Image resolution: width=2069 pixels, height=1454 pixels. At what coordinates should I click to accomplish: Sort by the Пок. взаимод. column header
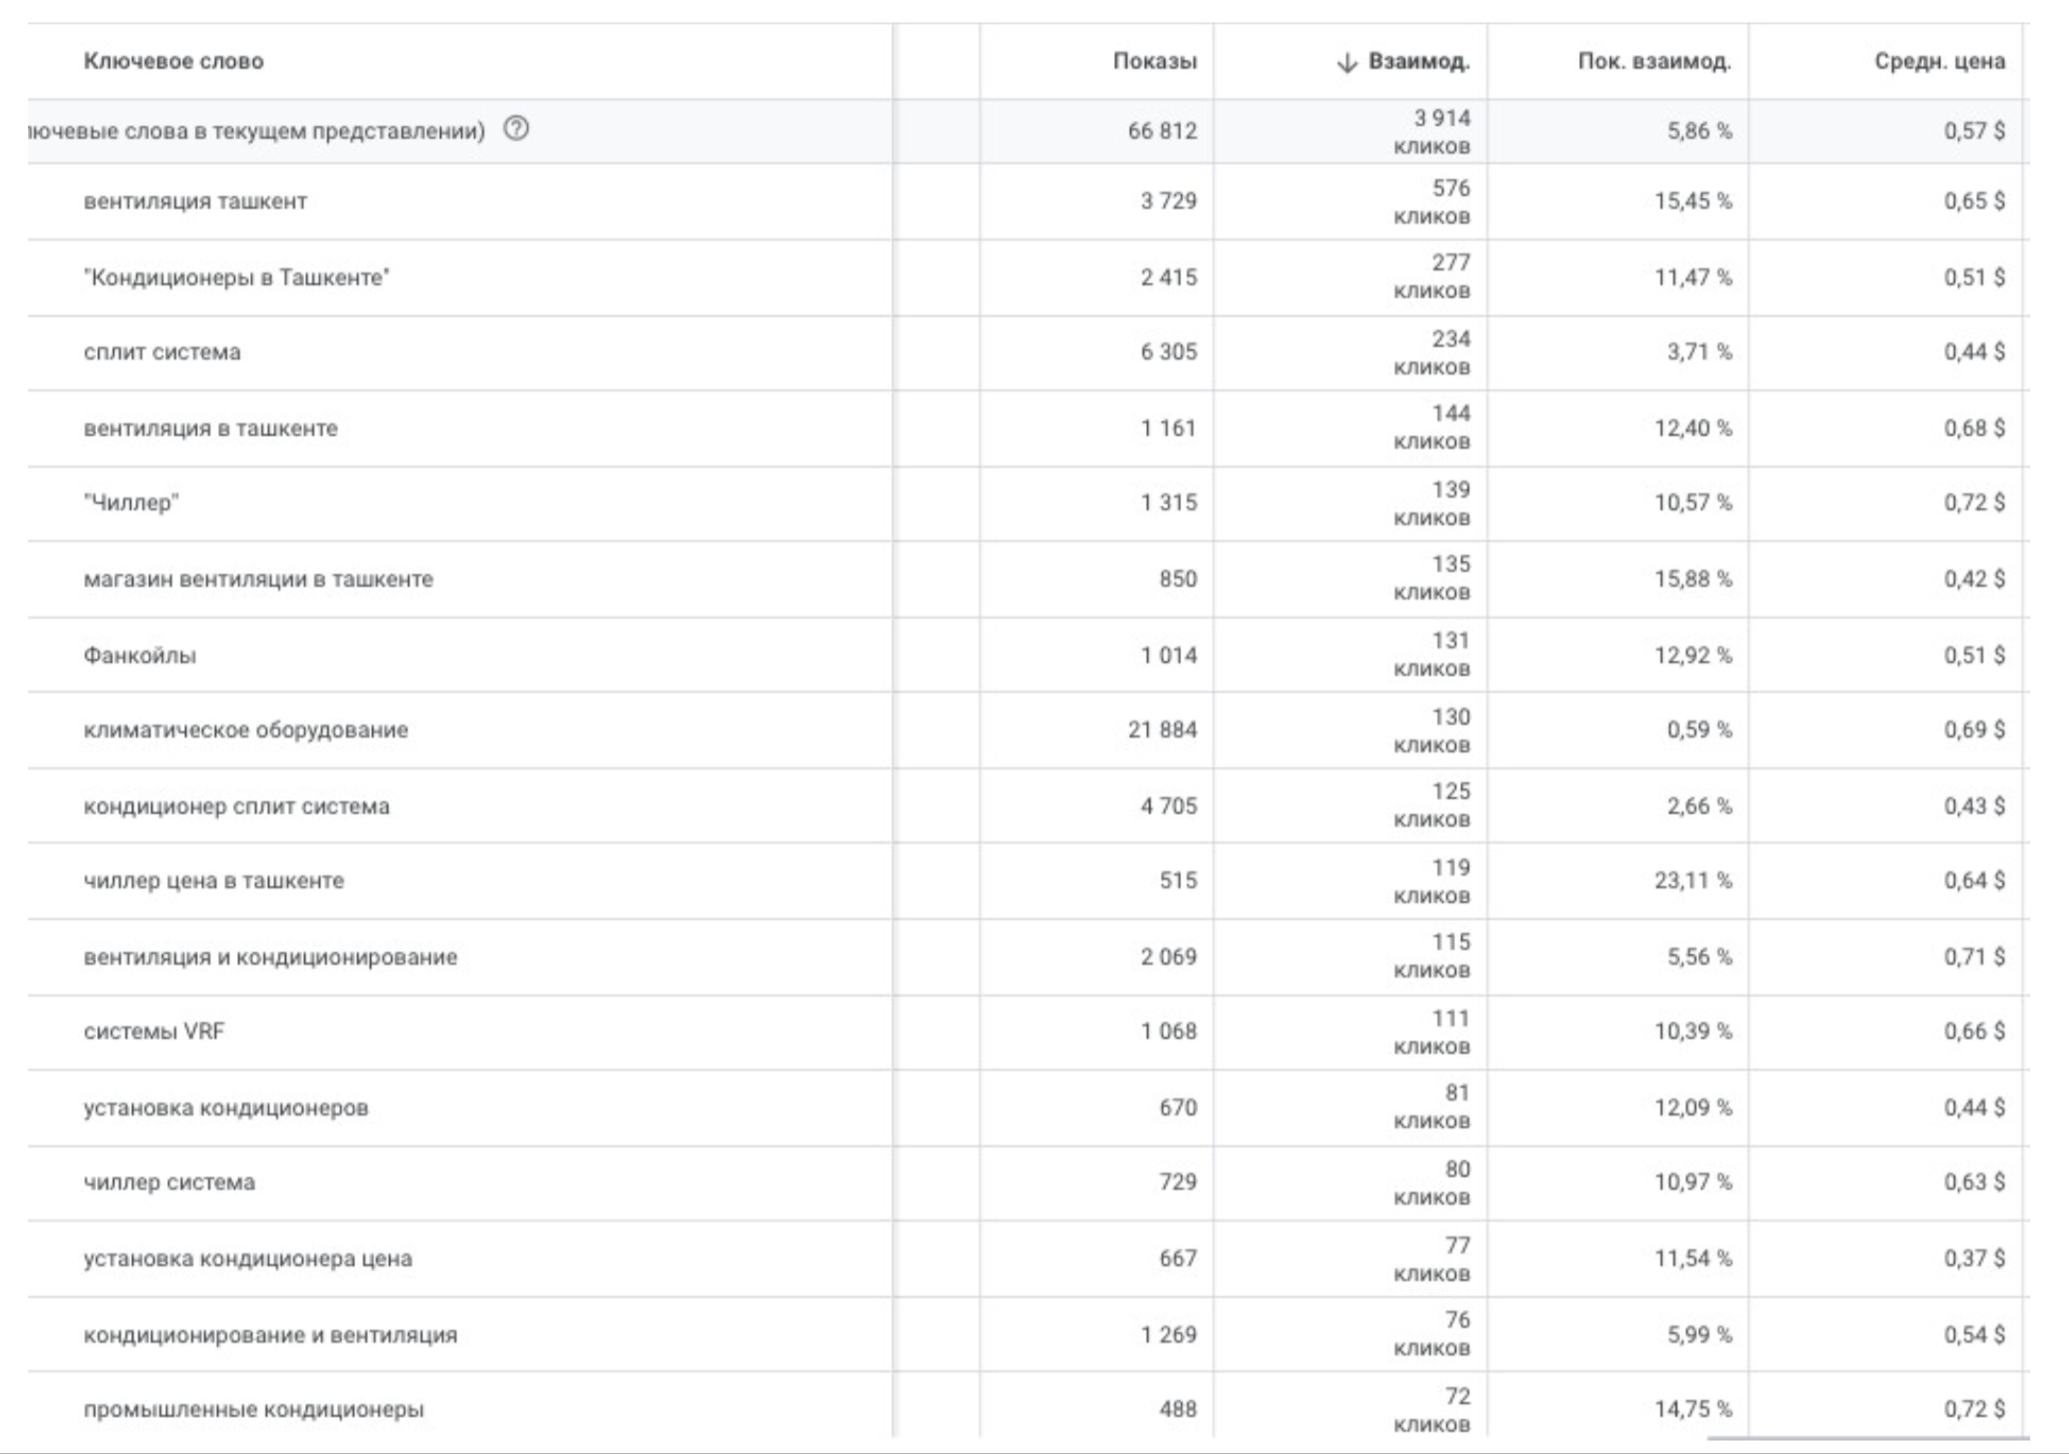click(1655, 61)
